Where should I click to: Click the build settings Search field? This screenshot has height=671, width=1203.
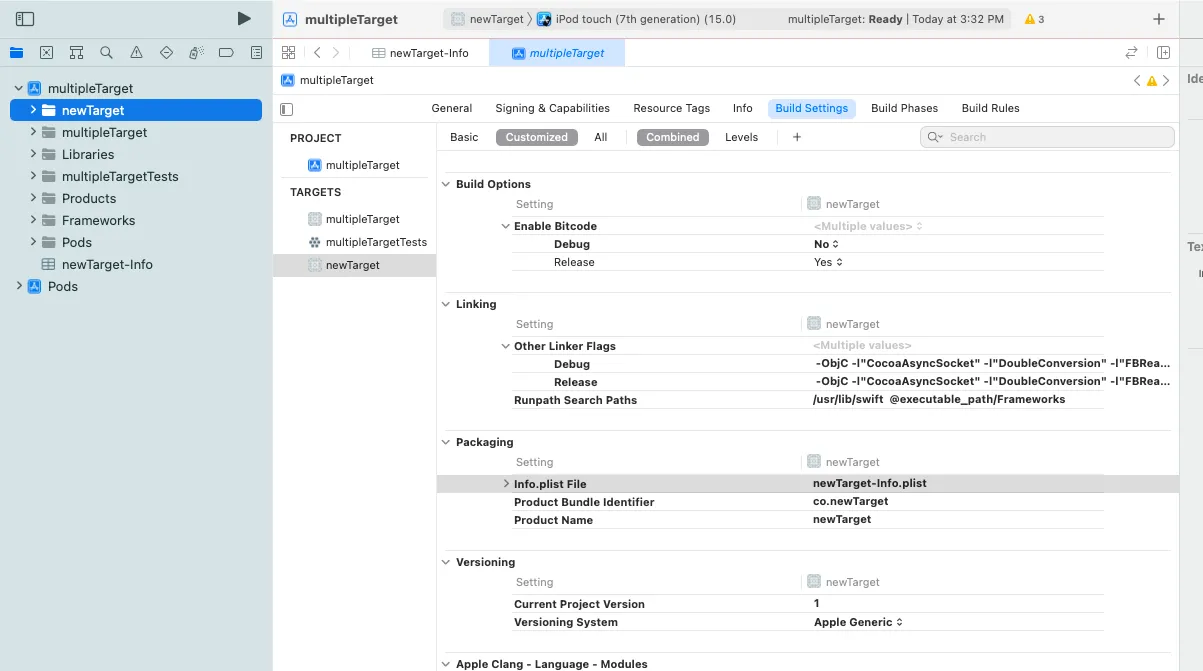1047,137
